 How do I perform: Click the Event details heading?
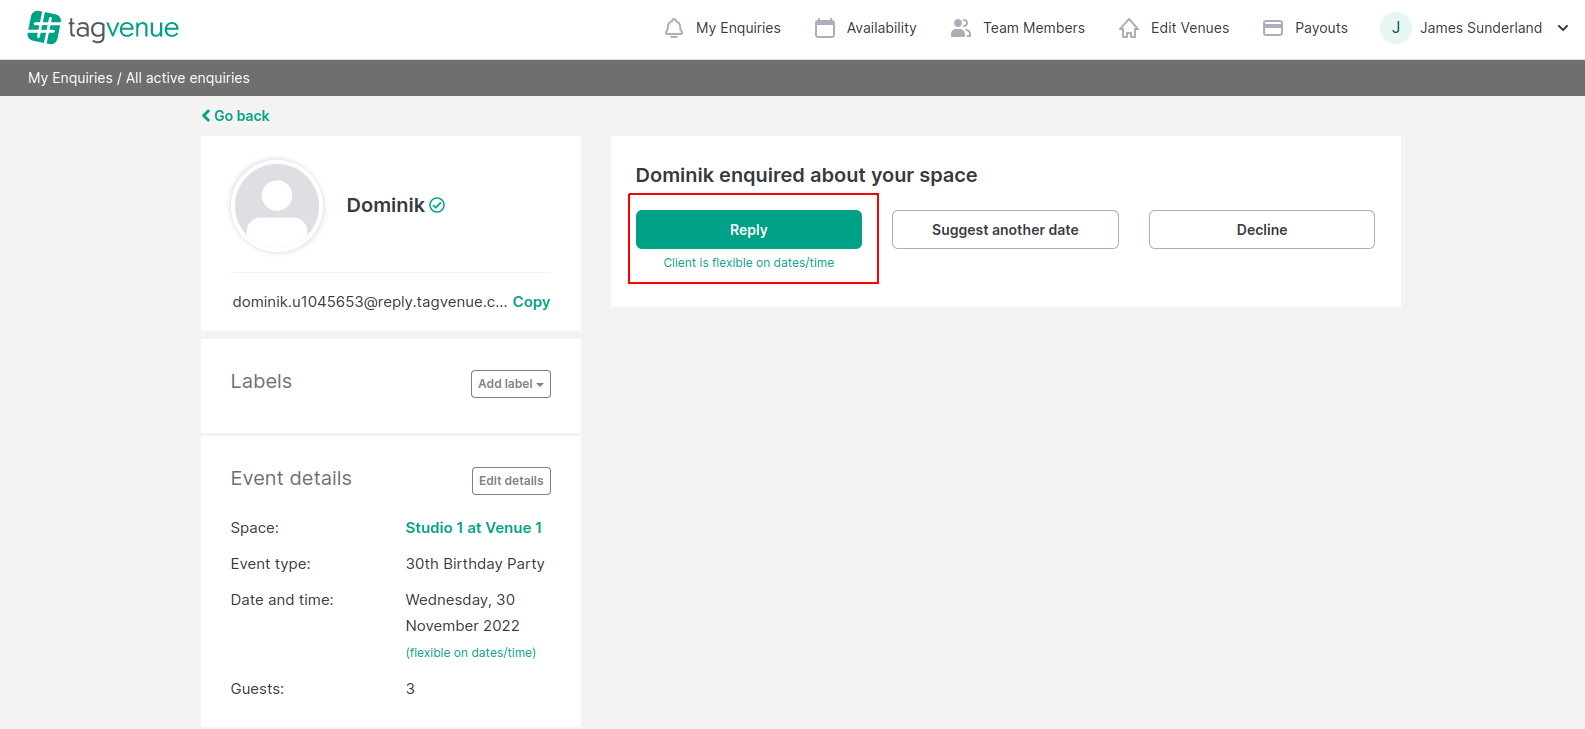coord(291,478)
